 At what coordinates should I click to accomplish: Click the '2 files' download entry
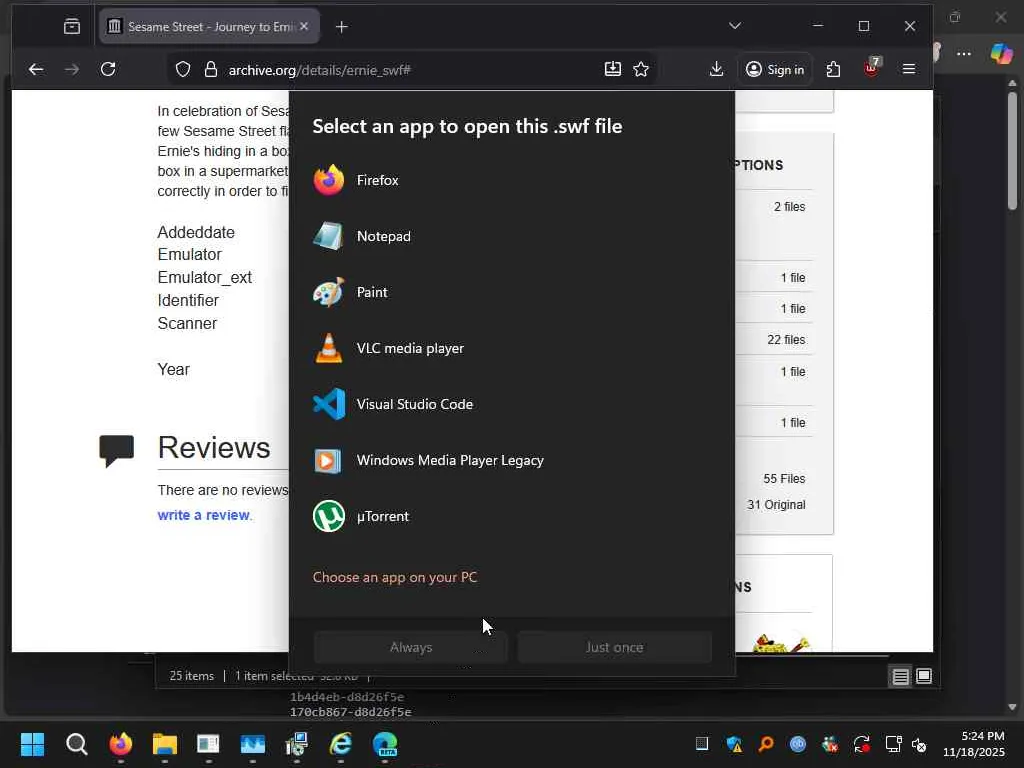[790, 206]
